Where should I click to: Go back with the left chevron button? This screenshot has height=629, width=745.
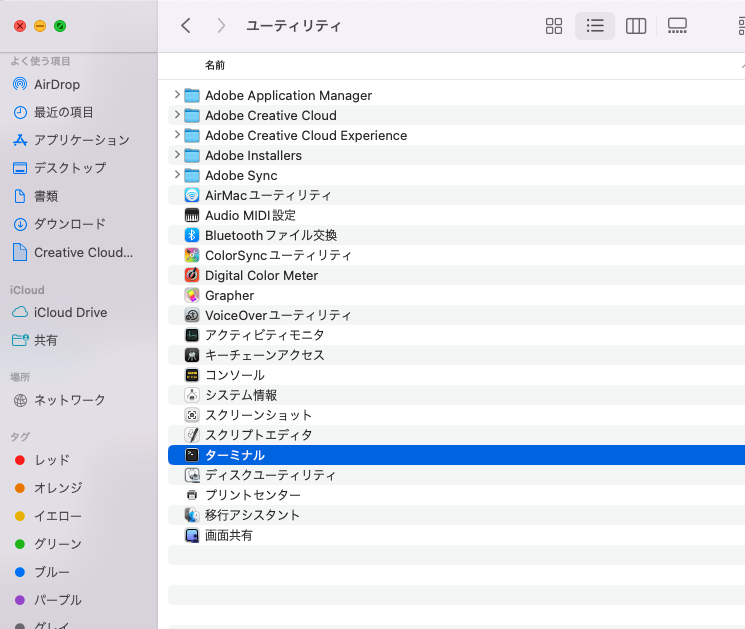pyautogui.click(x=186, y=26)
